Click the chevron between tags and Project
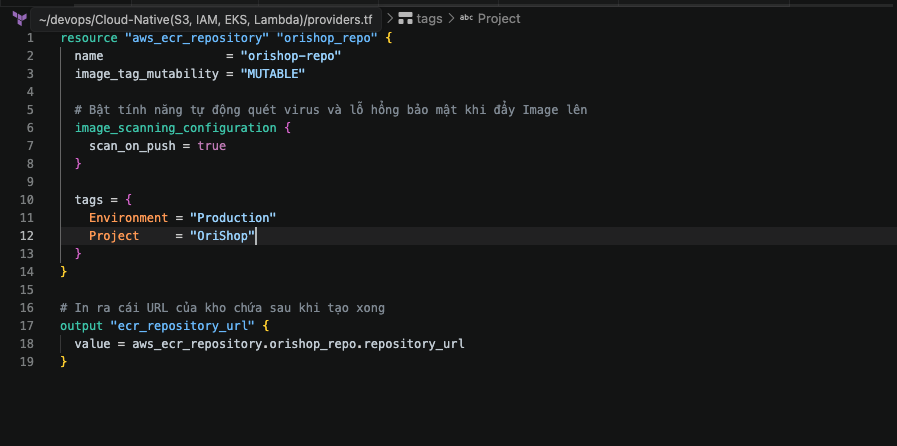 tap(451, 19)
